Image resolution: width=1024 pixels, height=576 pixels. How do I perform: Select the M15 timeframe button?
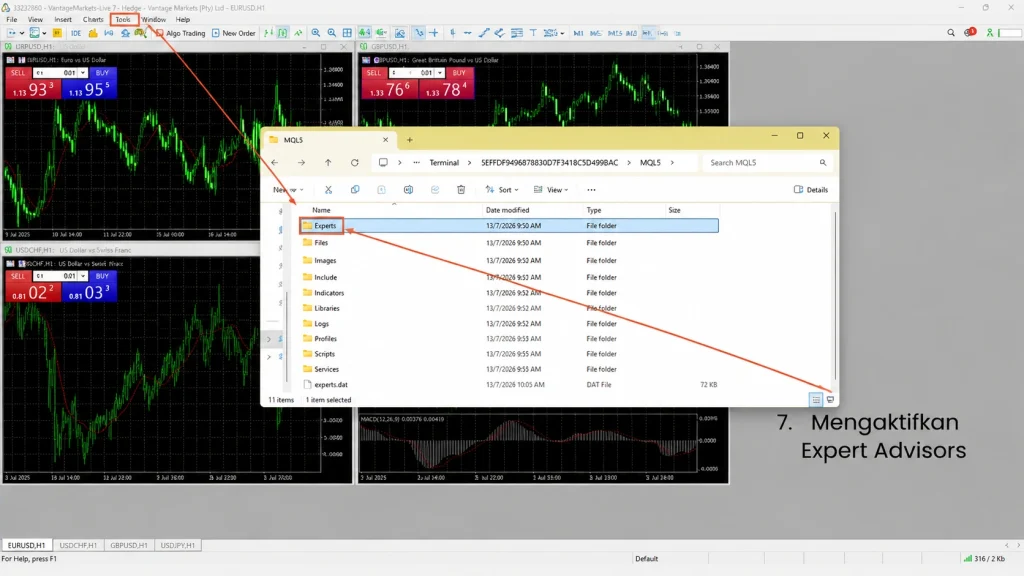point(615,33)
